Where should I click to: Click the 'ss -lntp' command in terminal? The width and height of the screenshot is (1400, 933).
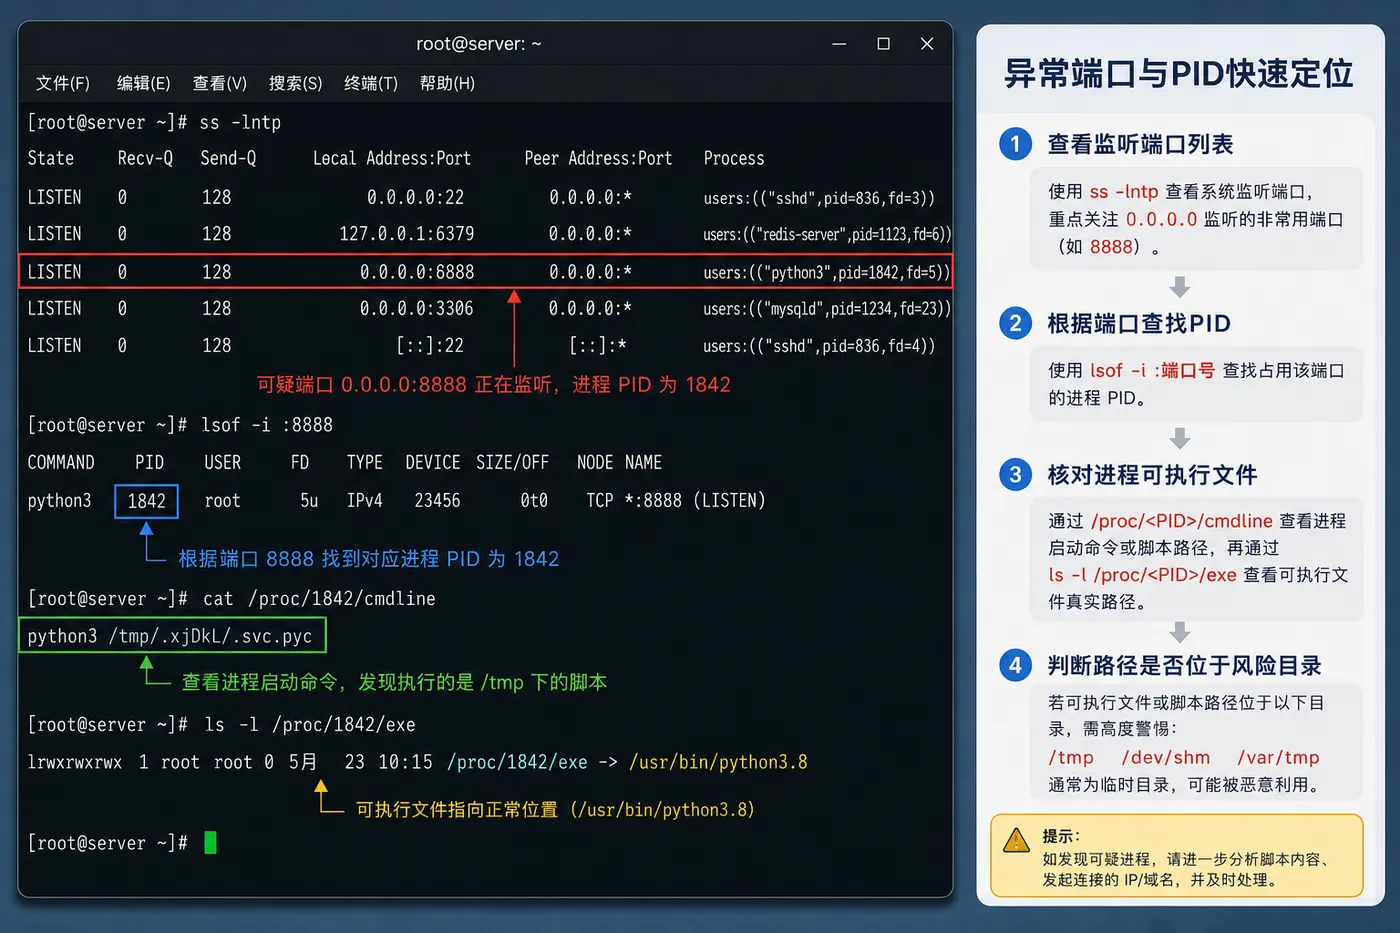click(240, 122)
